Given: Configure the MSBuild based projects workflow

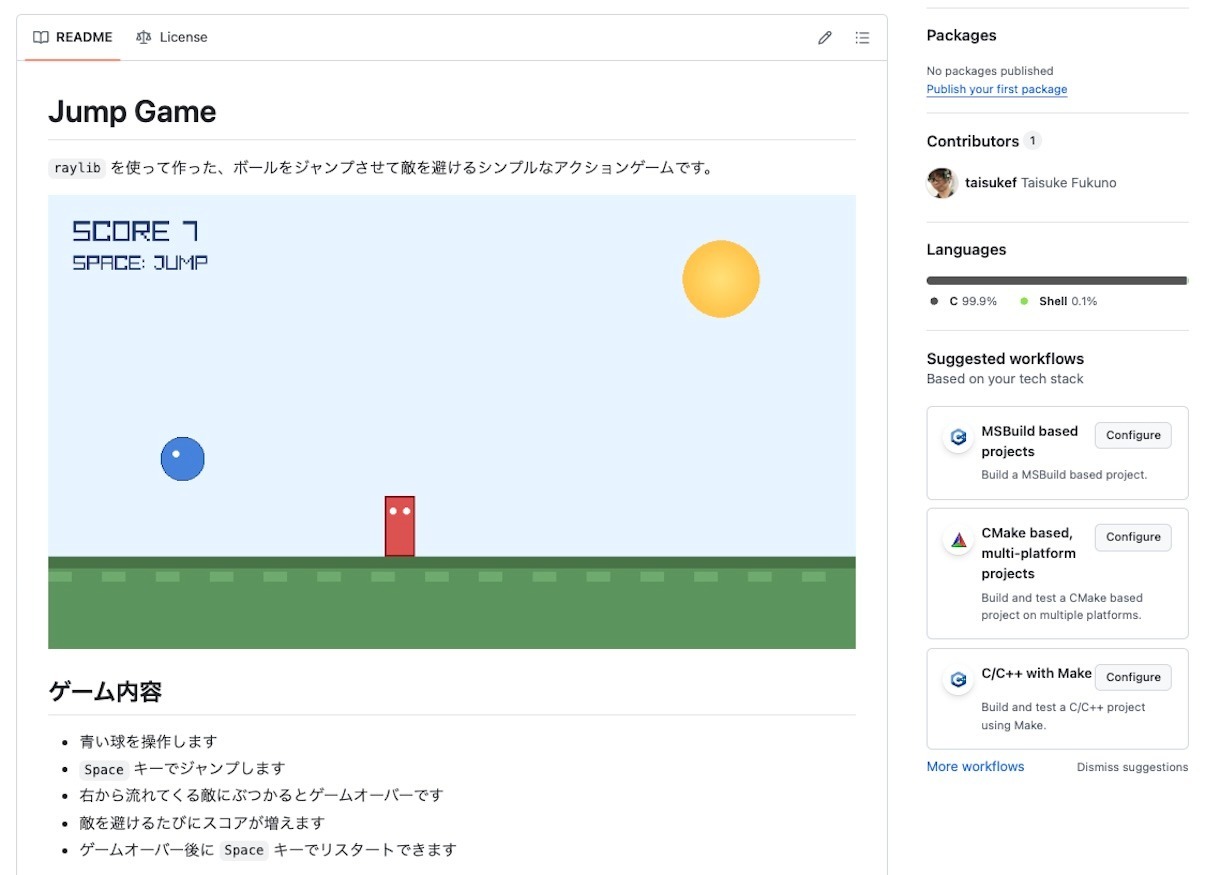Looking at the screenshot, I should [x=1133, y=435].
